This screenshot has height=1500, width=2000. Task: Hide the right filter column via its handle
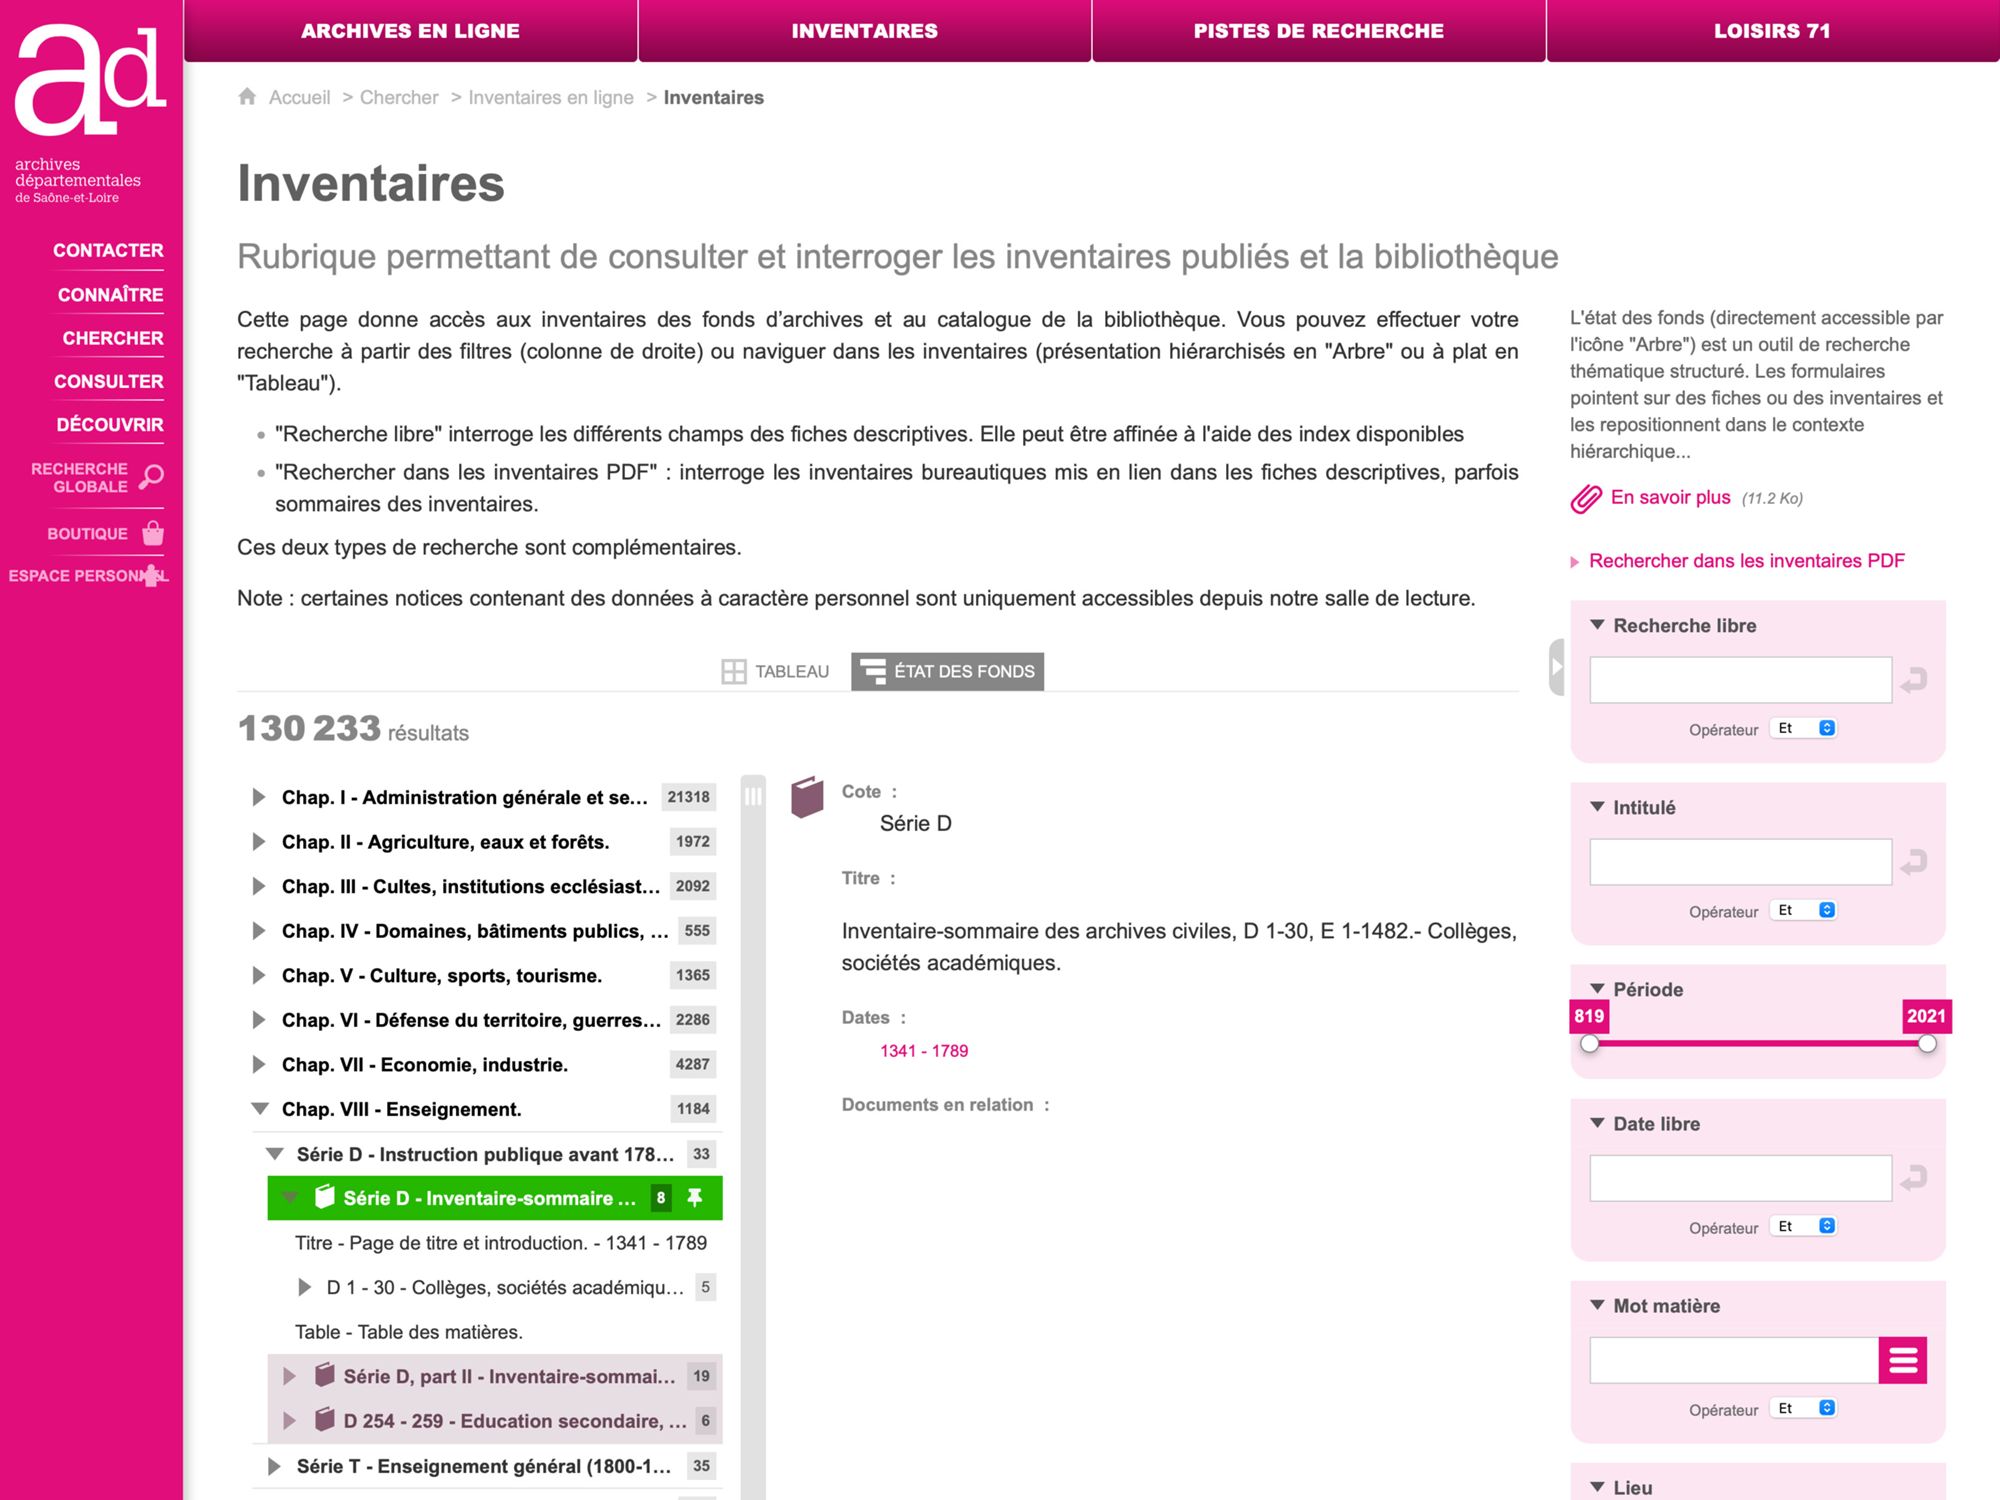pos(1556,667)
